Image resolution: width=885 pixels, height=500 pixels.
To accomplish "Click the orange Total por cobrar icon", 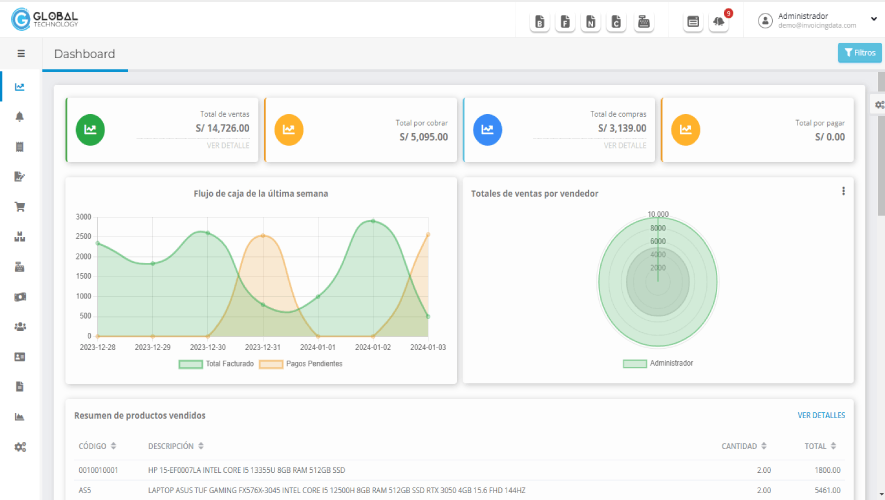I will tap(289, 130).
